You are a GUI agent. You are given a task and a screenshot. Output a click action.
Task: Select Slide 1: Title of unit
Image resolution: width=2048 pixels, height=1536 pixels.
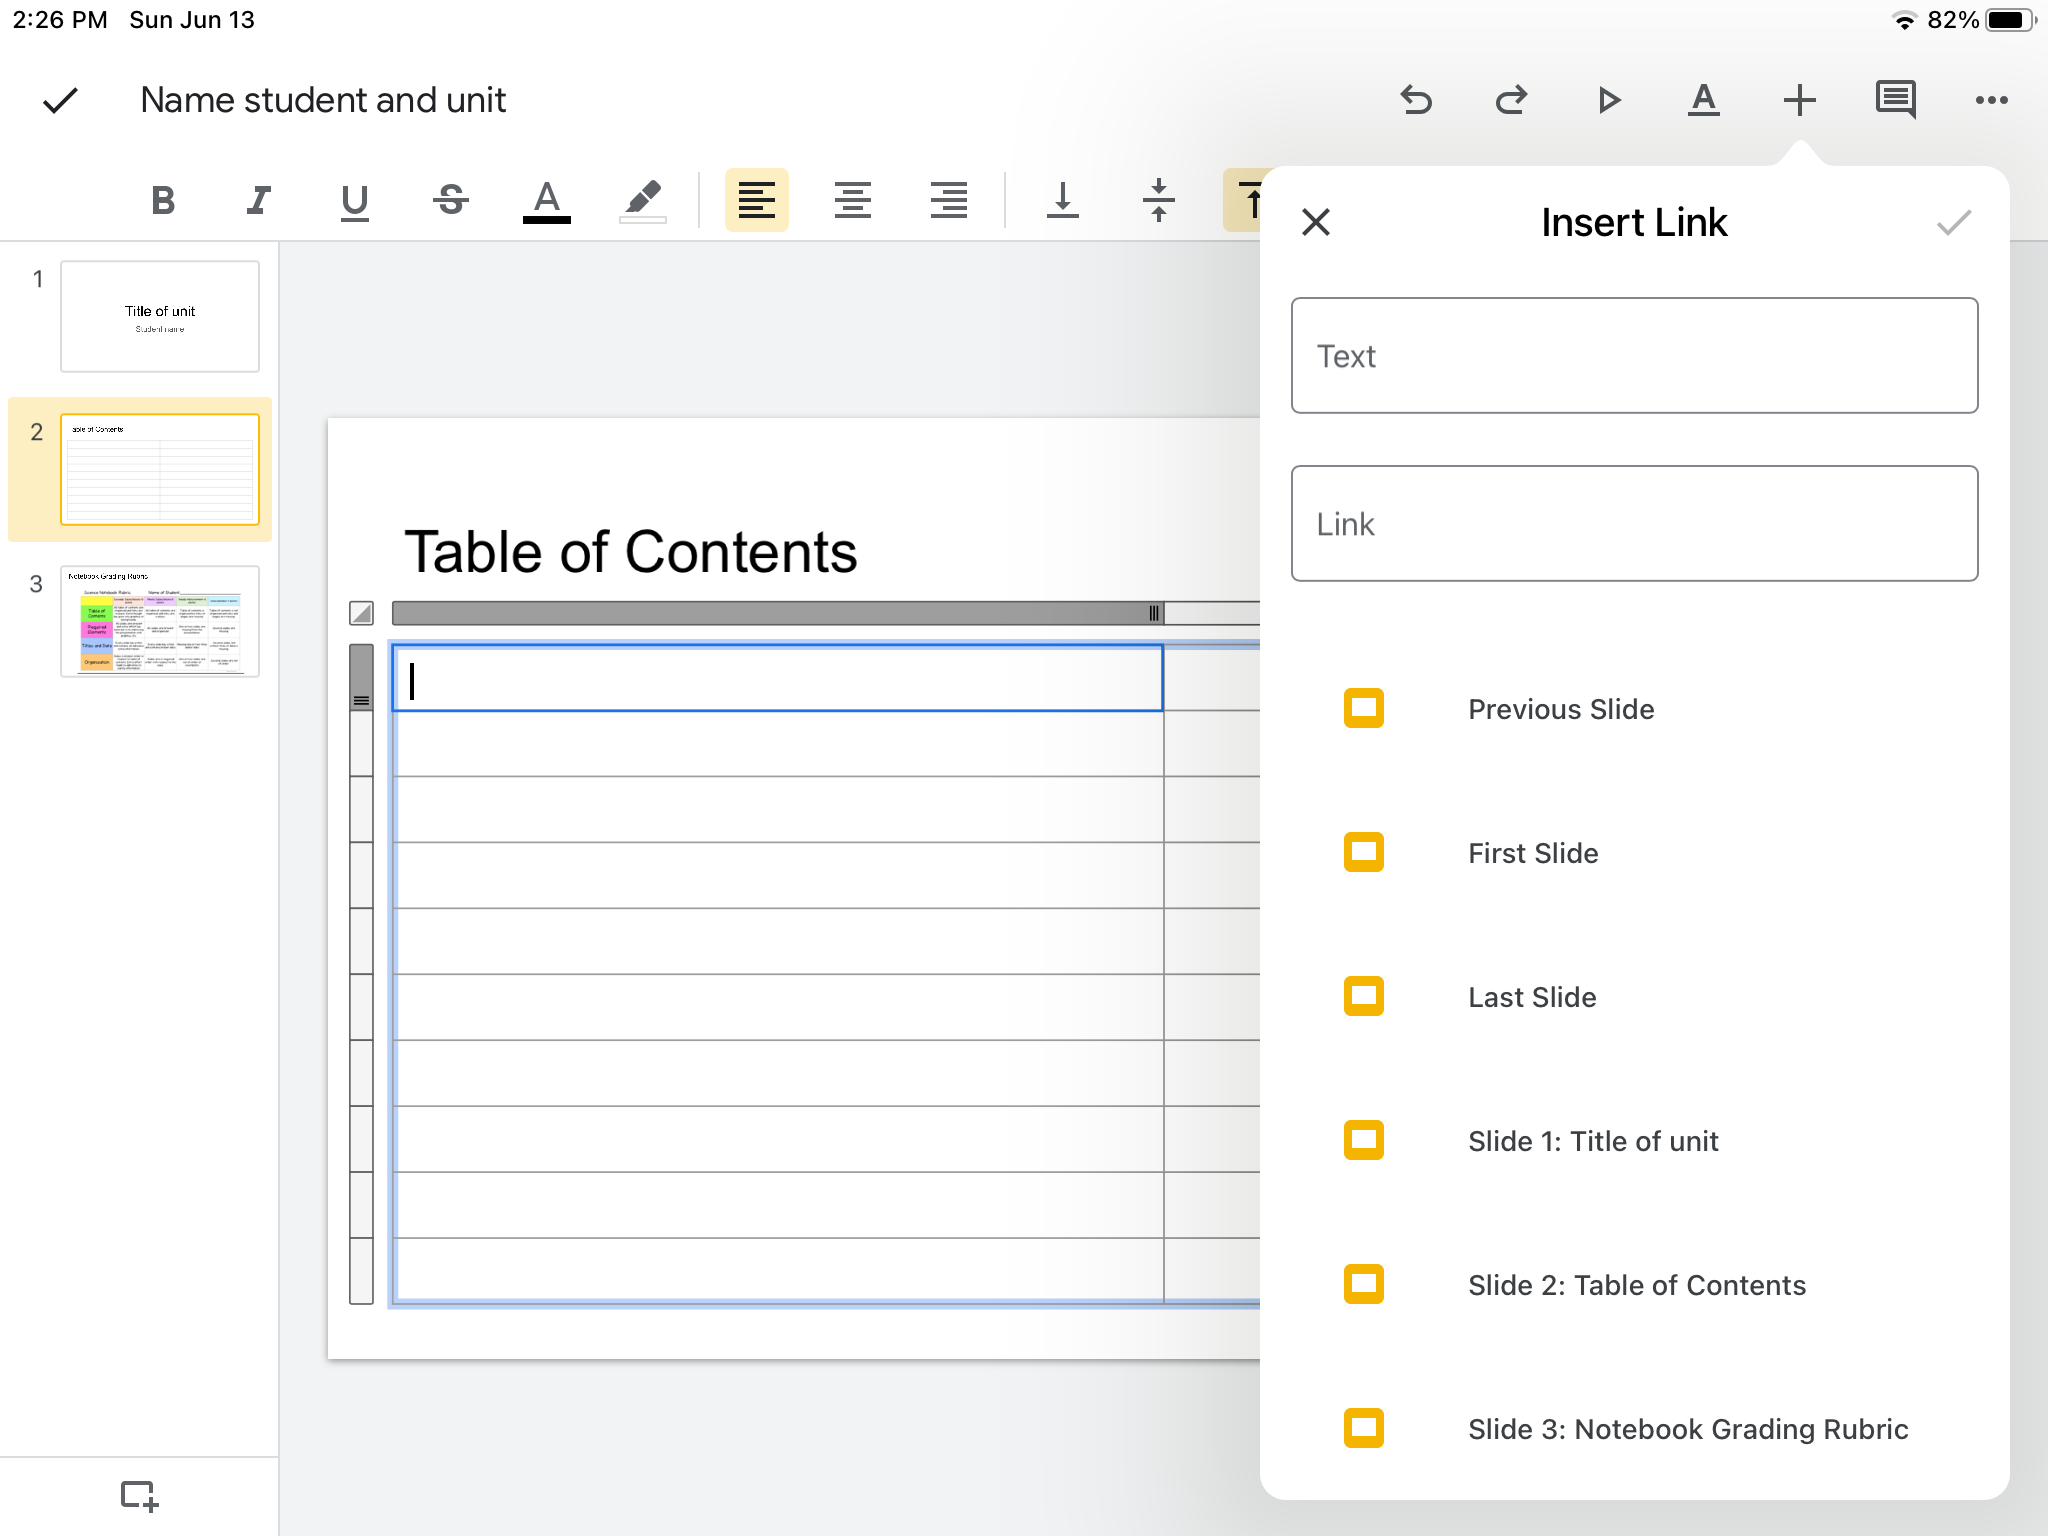tap(1634, 1141)
